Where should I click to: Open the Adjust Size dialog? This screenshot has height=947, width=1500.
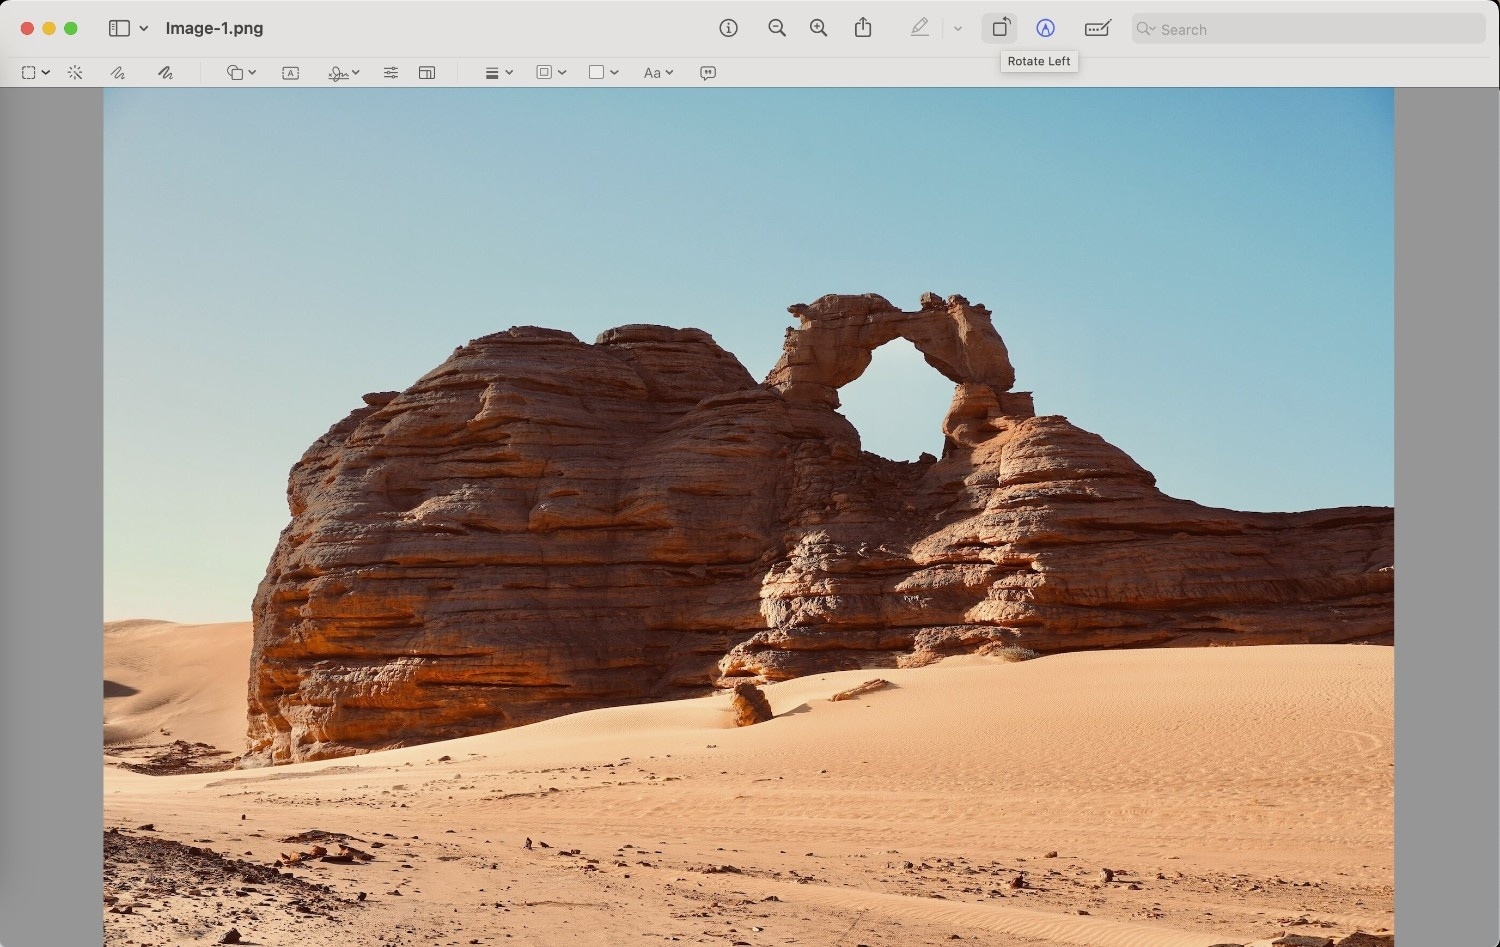coord(427,73)
